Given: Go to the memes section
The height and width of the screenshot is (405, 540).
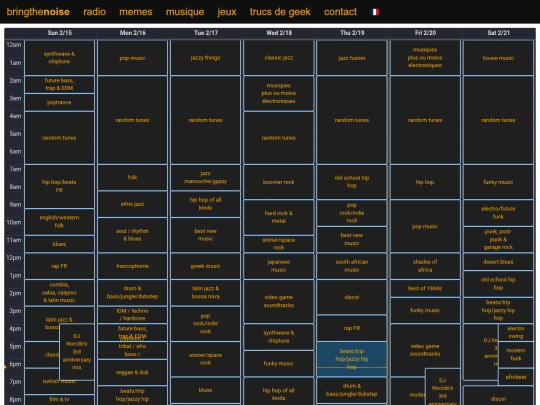Looking at the screenshot, I should click(x=136, y=12).
